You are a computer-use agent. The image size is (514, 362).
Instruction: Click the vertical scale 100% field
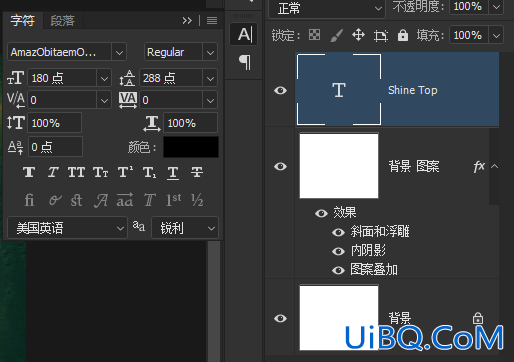pos(55,123)
